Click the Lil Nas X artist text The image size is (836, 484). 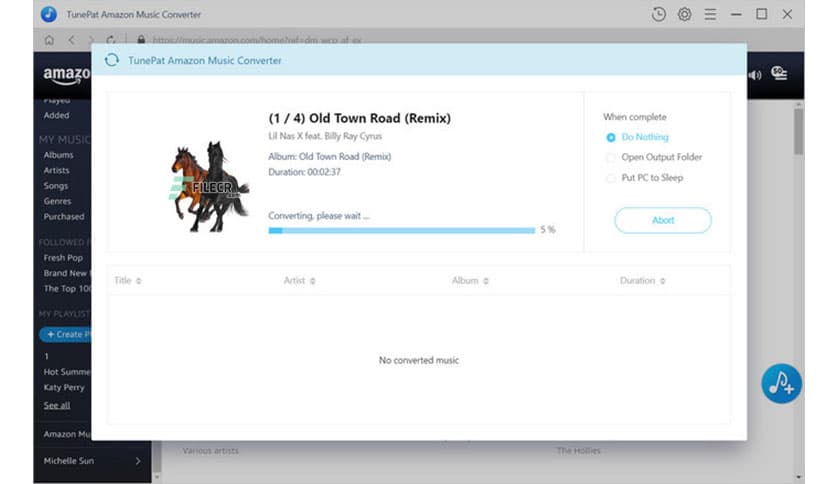point(325,136)
